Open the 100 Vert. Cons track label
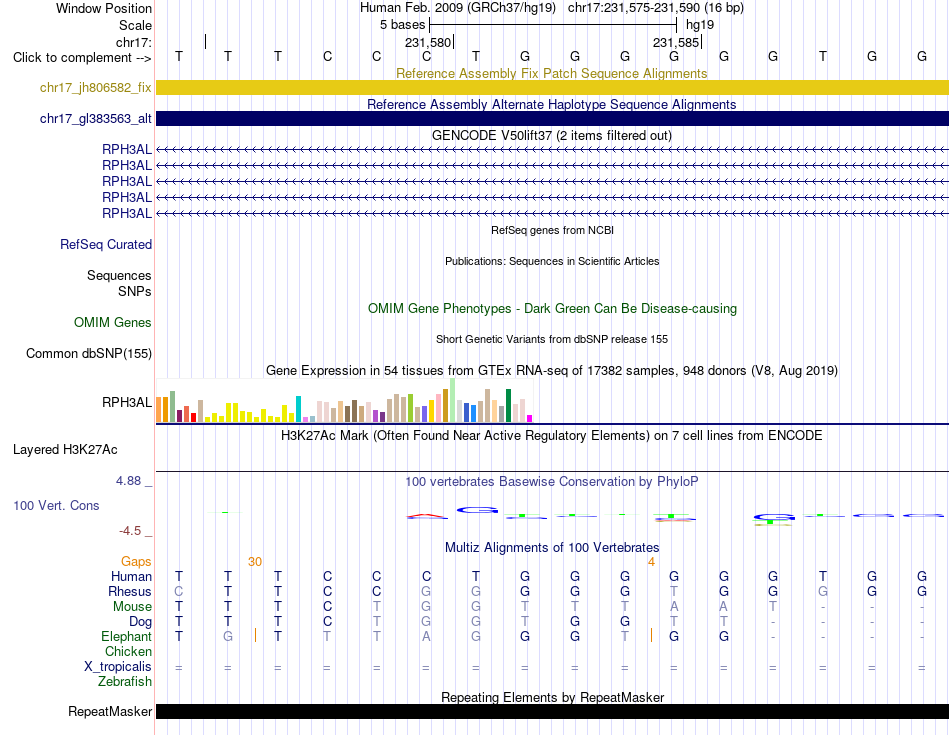The height and width of the screenshot is (735, 950). (x=56, y=505)
